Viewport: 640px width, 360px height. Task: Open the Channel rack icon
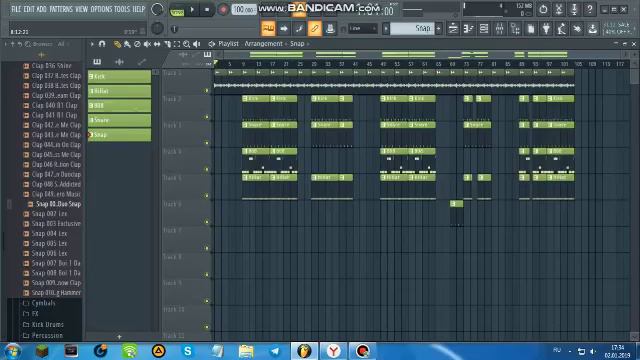pyautogui.click(x=484, y=29)
